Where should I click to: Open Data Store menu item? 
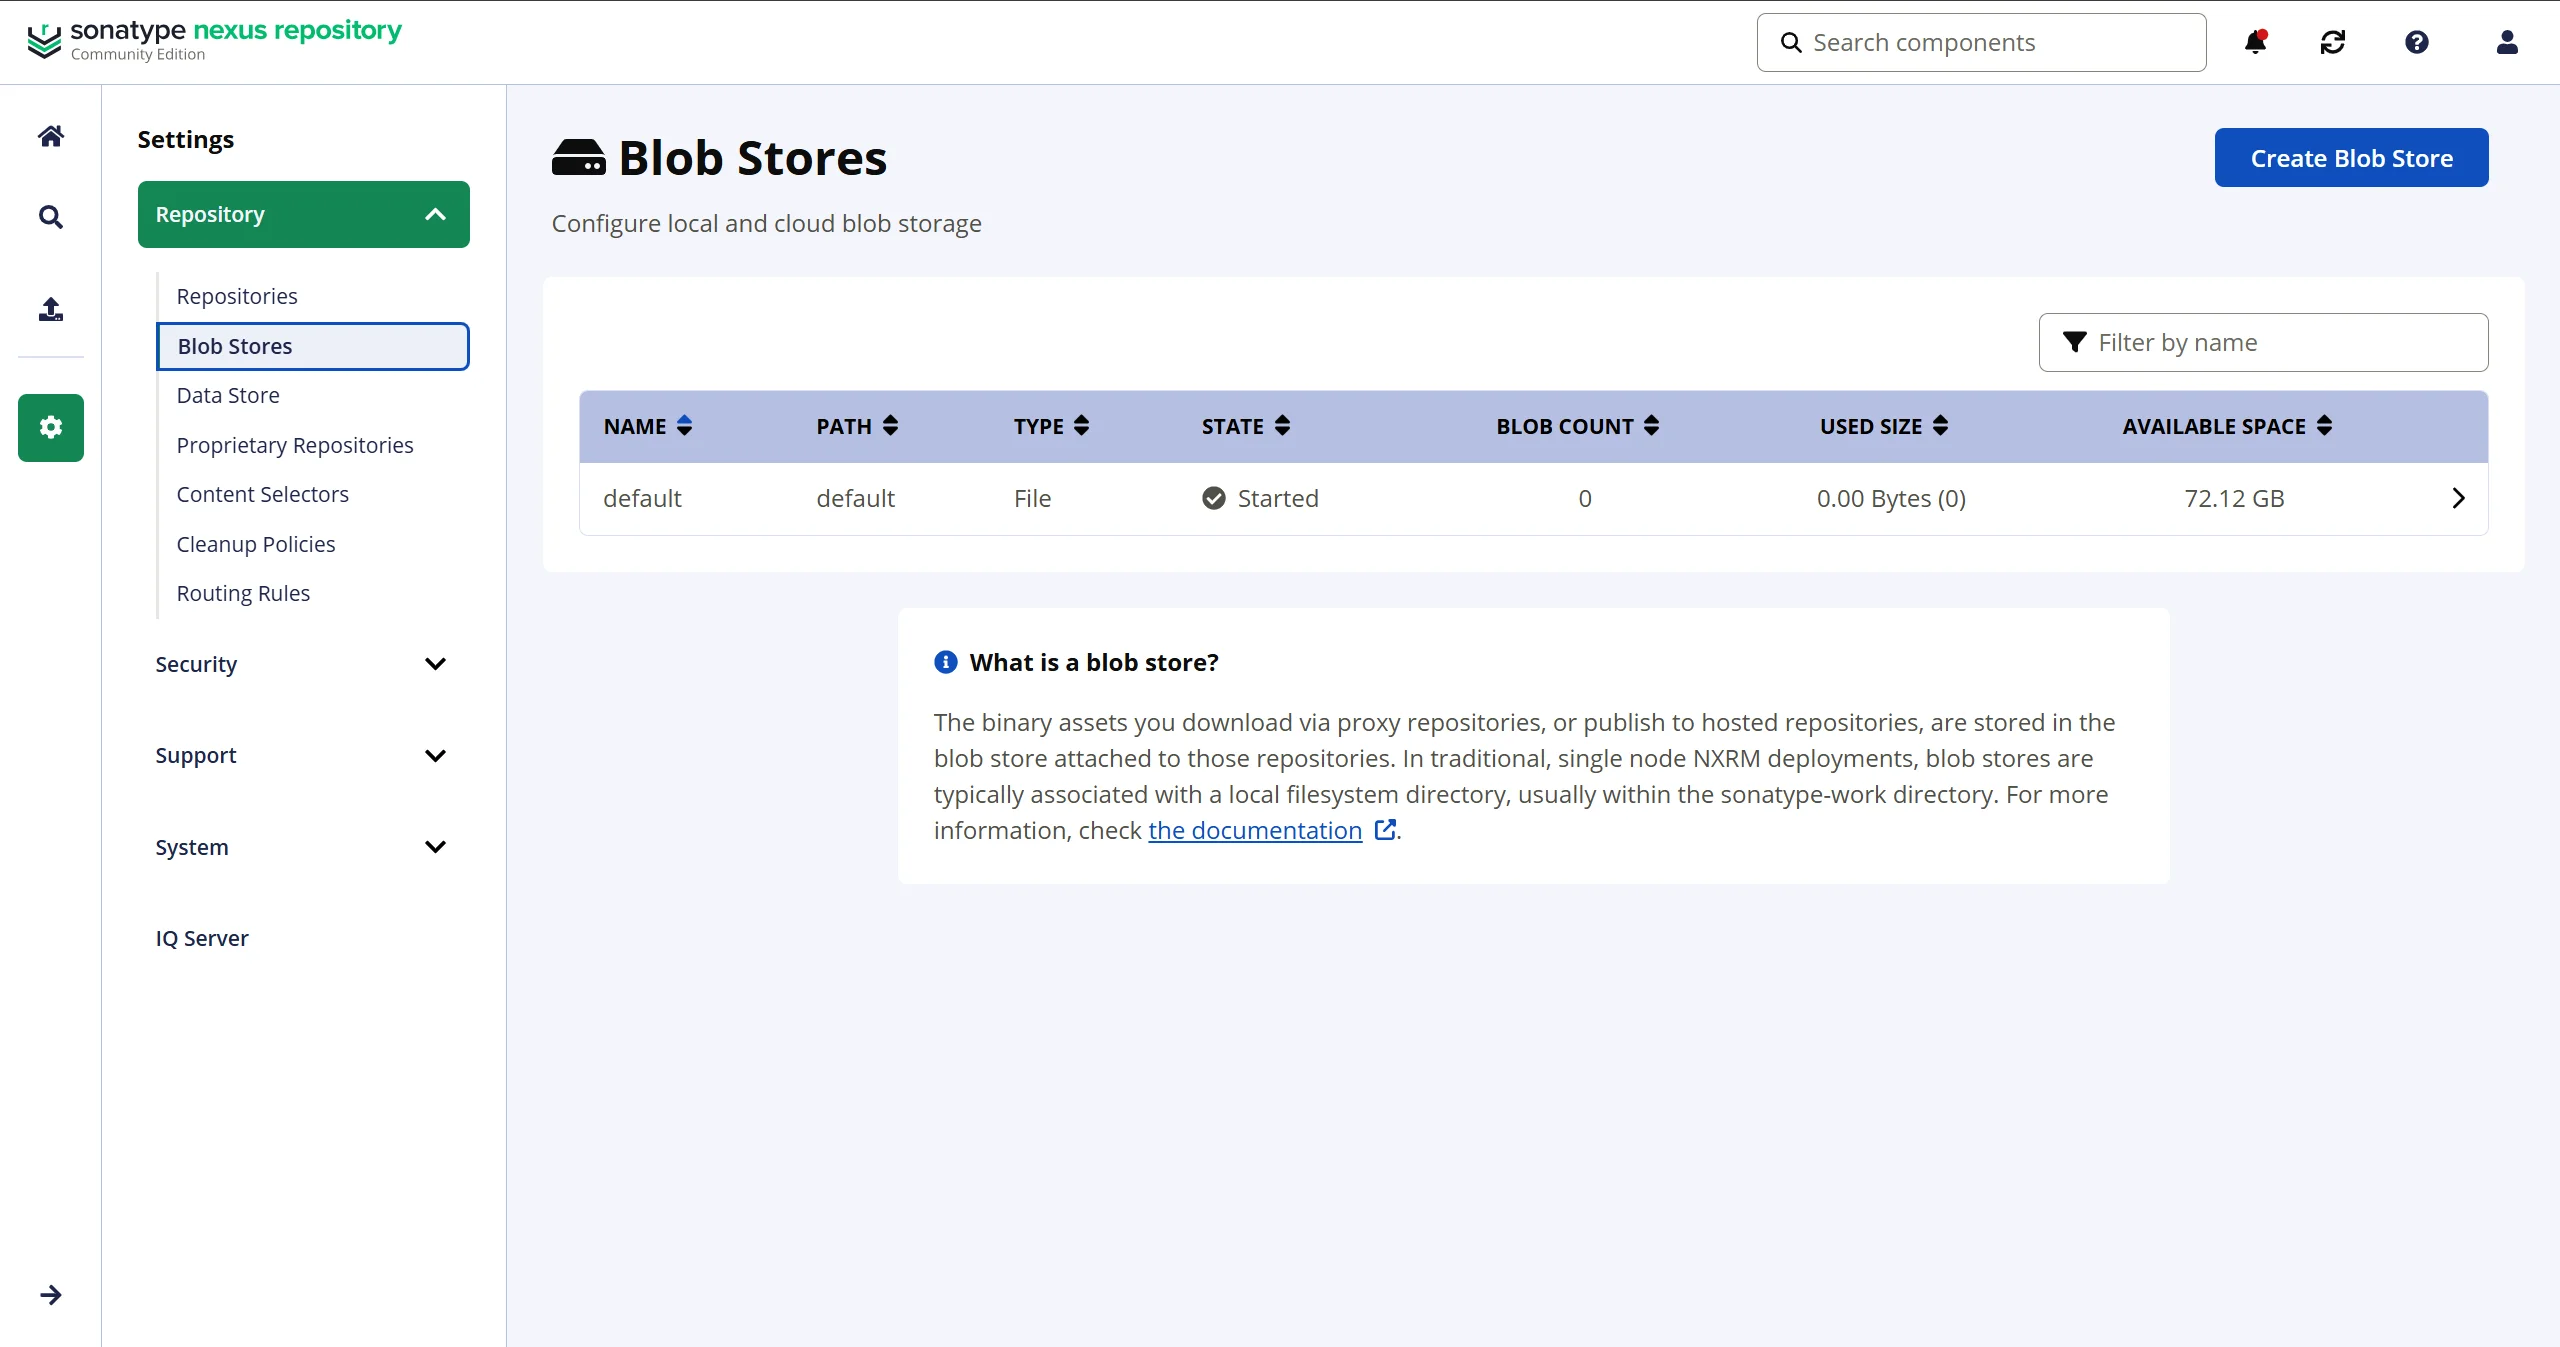(x=228, y=395)
